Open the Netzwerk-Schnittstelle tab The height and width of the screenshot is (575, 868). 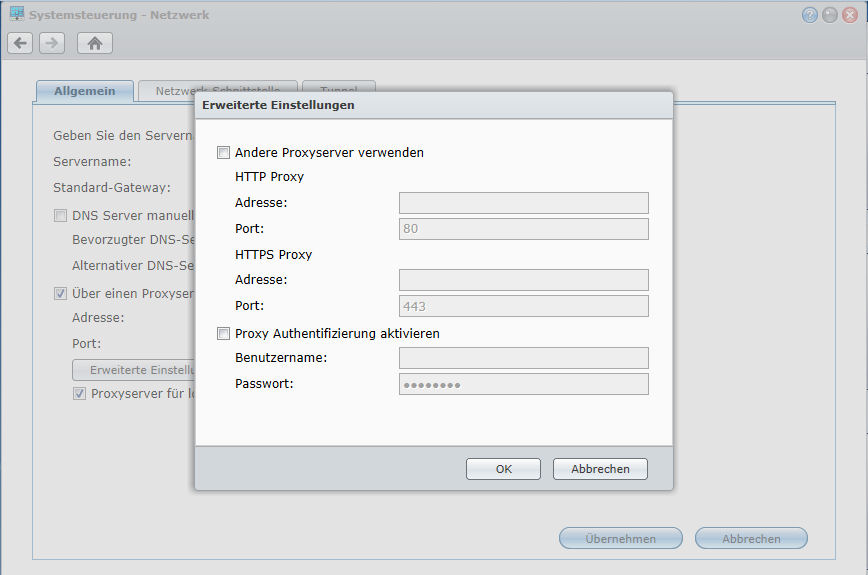(166, 91)
